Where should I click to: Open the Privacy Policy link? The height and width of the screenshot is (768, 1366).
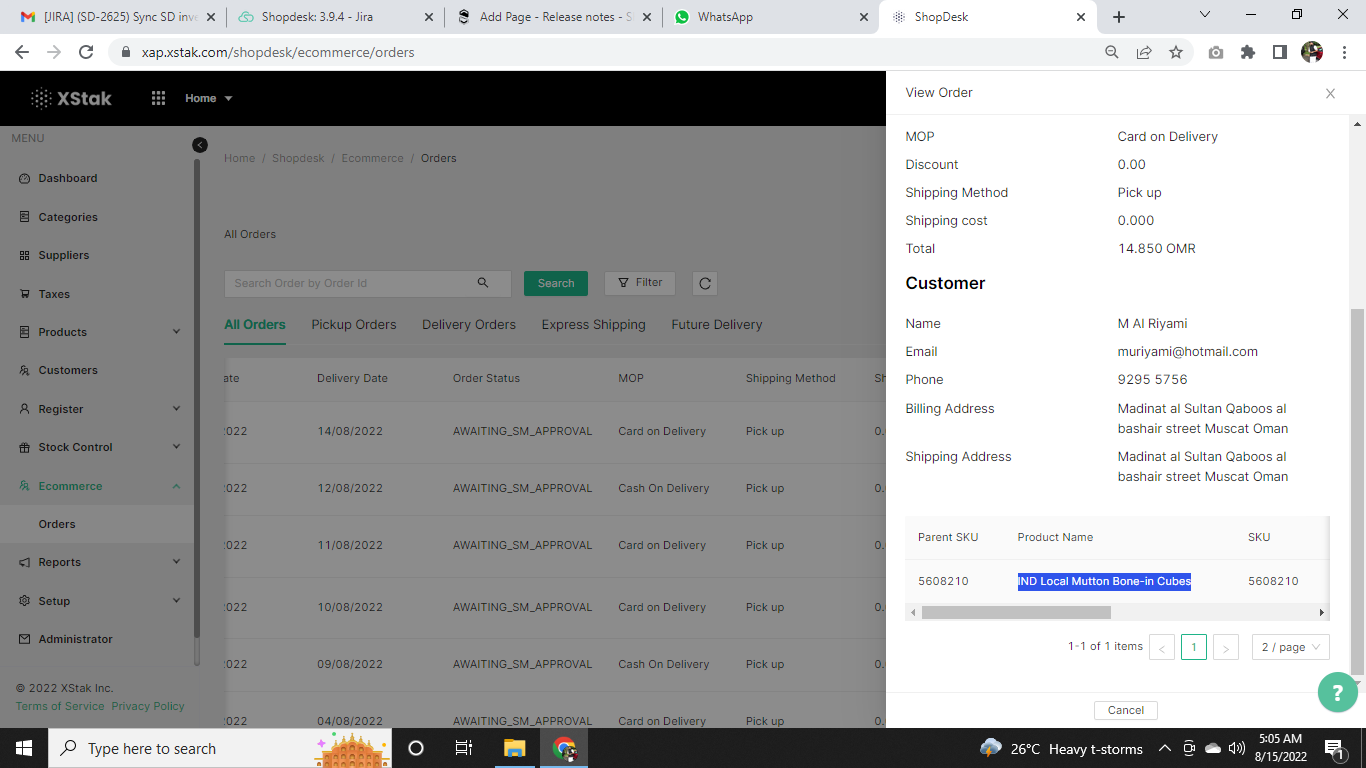[x=148, y=706]
